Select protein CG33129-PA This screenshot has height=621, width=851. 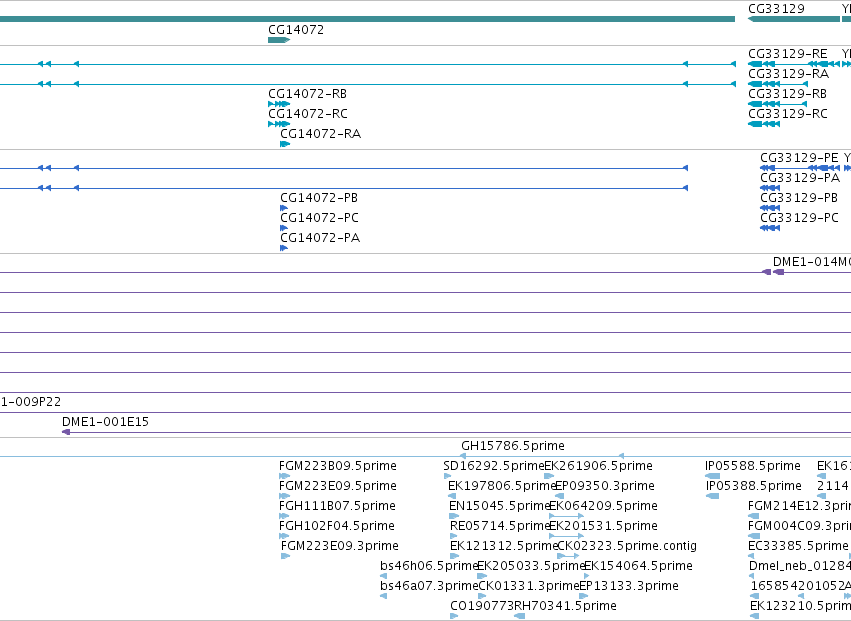[x=799, y=178]
